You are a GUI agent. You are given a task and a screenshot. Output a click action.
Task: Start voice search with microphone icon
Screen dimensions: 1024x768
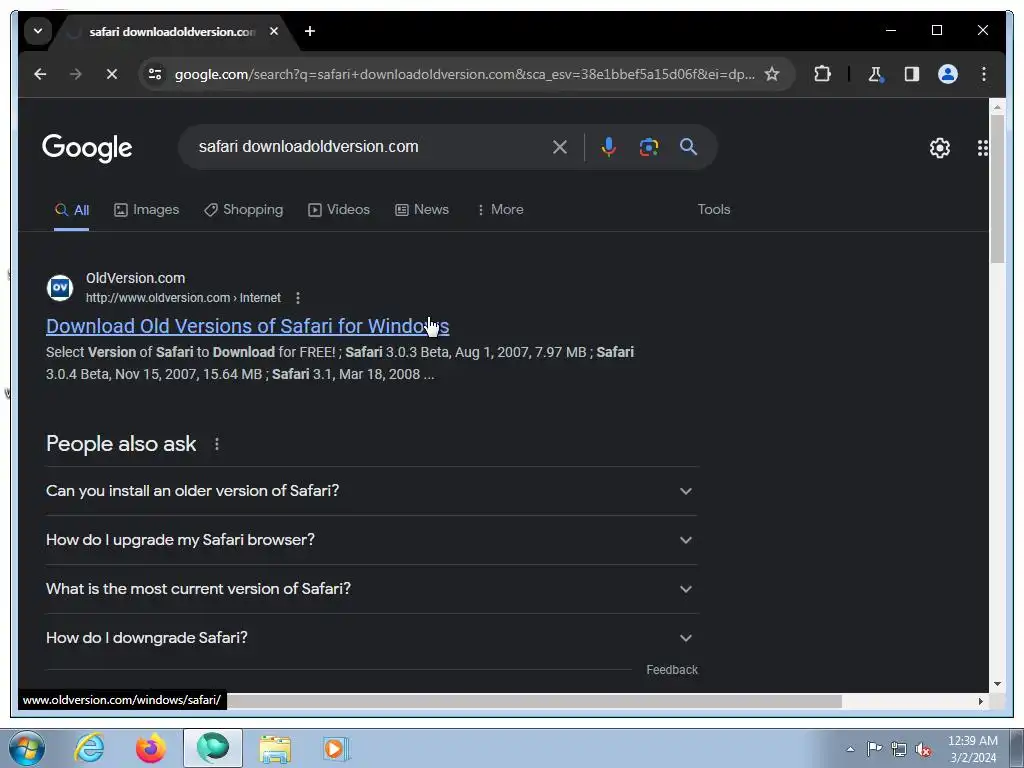[609, 147]
